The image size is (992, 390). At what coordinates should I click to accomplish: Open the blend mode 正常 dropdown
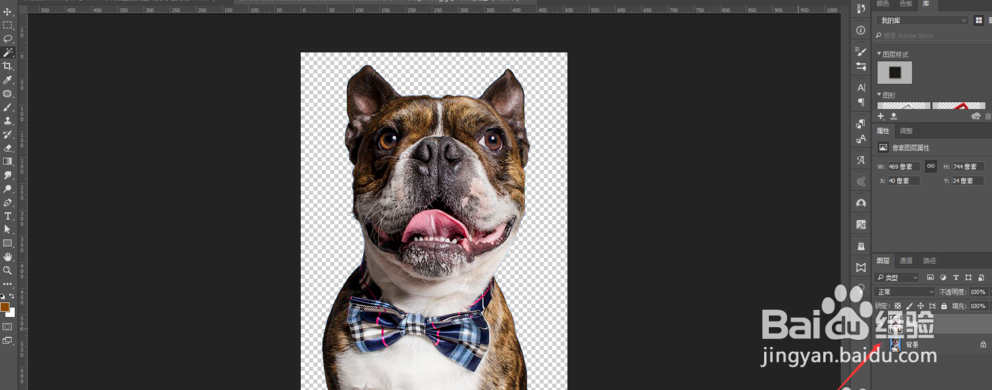904,292
